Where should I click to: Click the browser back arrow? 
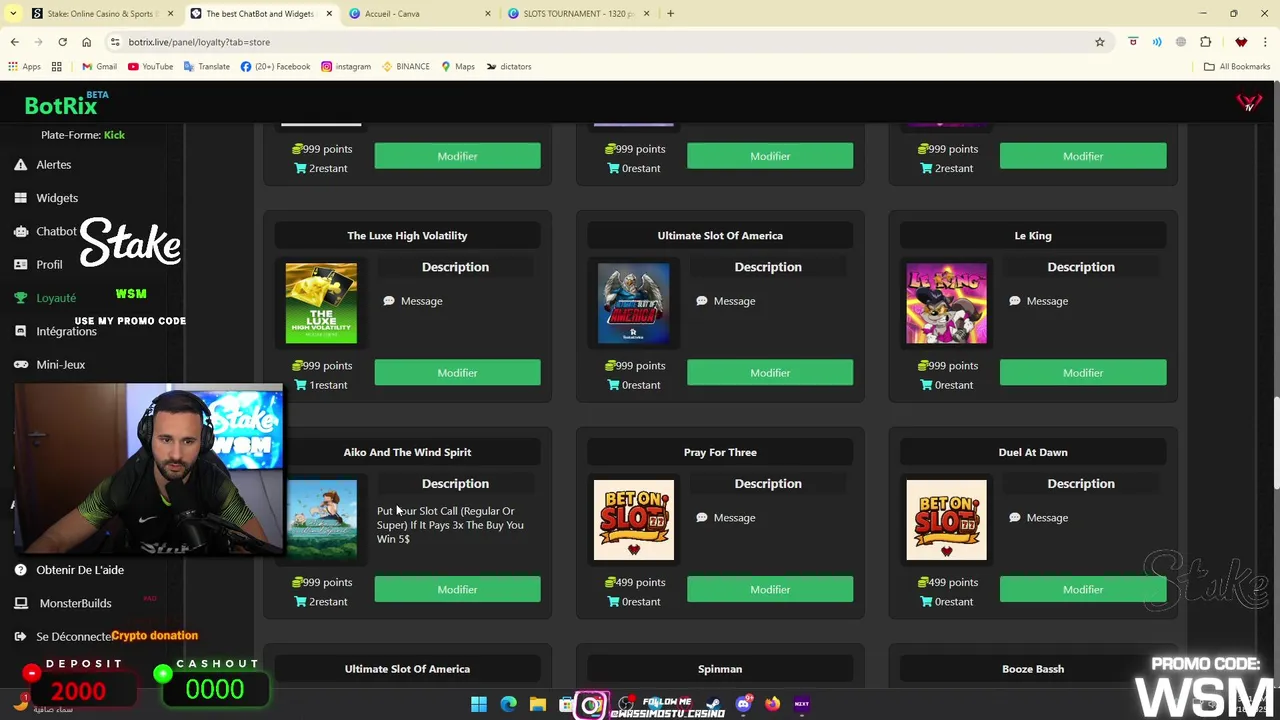click(14, 42)
